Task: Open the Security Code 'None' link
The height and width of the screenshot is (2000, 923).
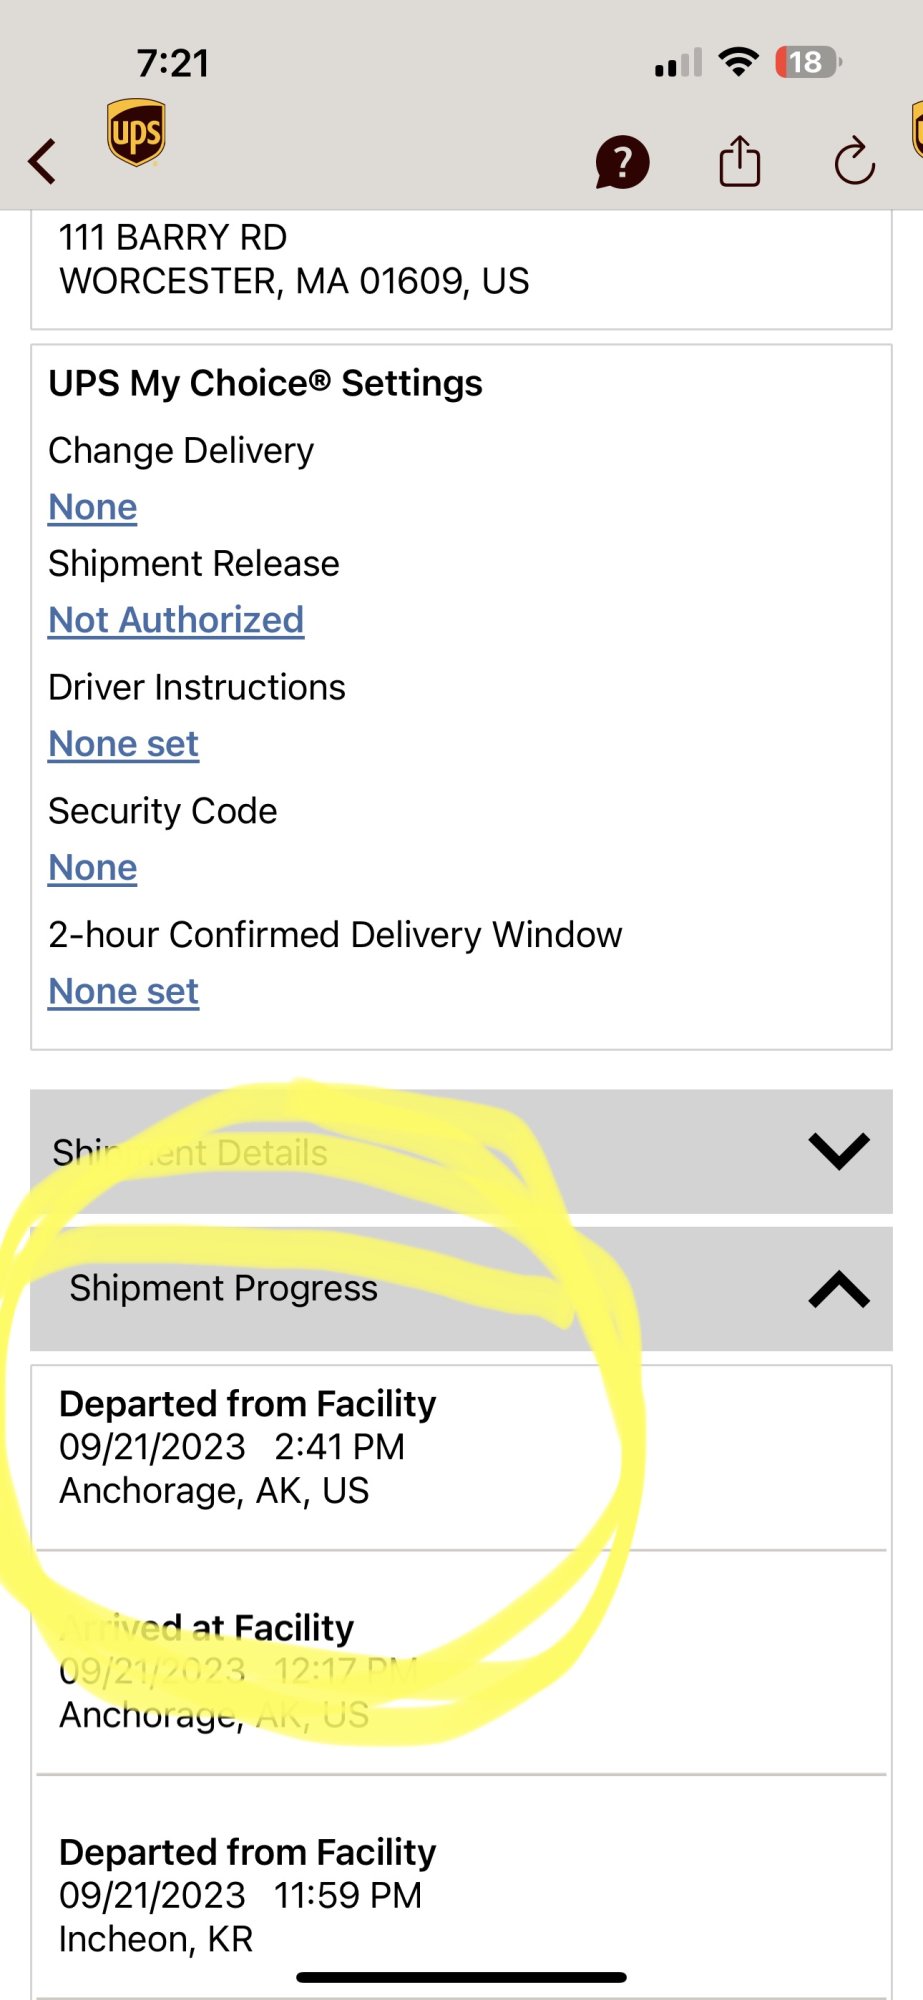Action: [93, 868]
